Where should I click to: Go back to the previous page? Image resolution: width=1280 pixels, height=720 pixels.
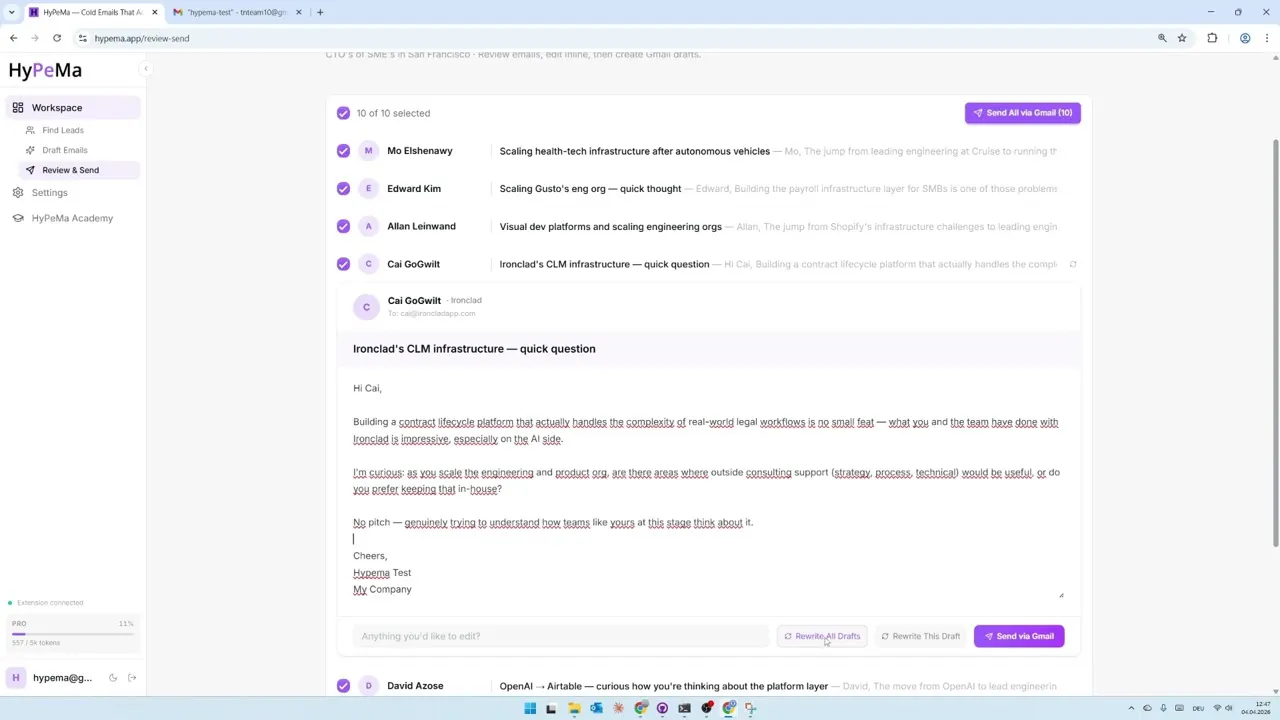click(x=14, y=38)
